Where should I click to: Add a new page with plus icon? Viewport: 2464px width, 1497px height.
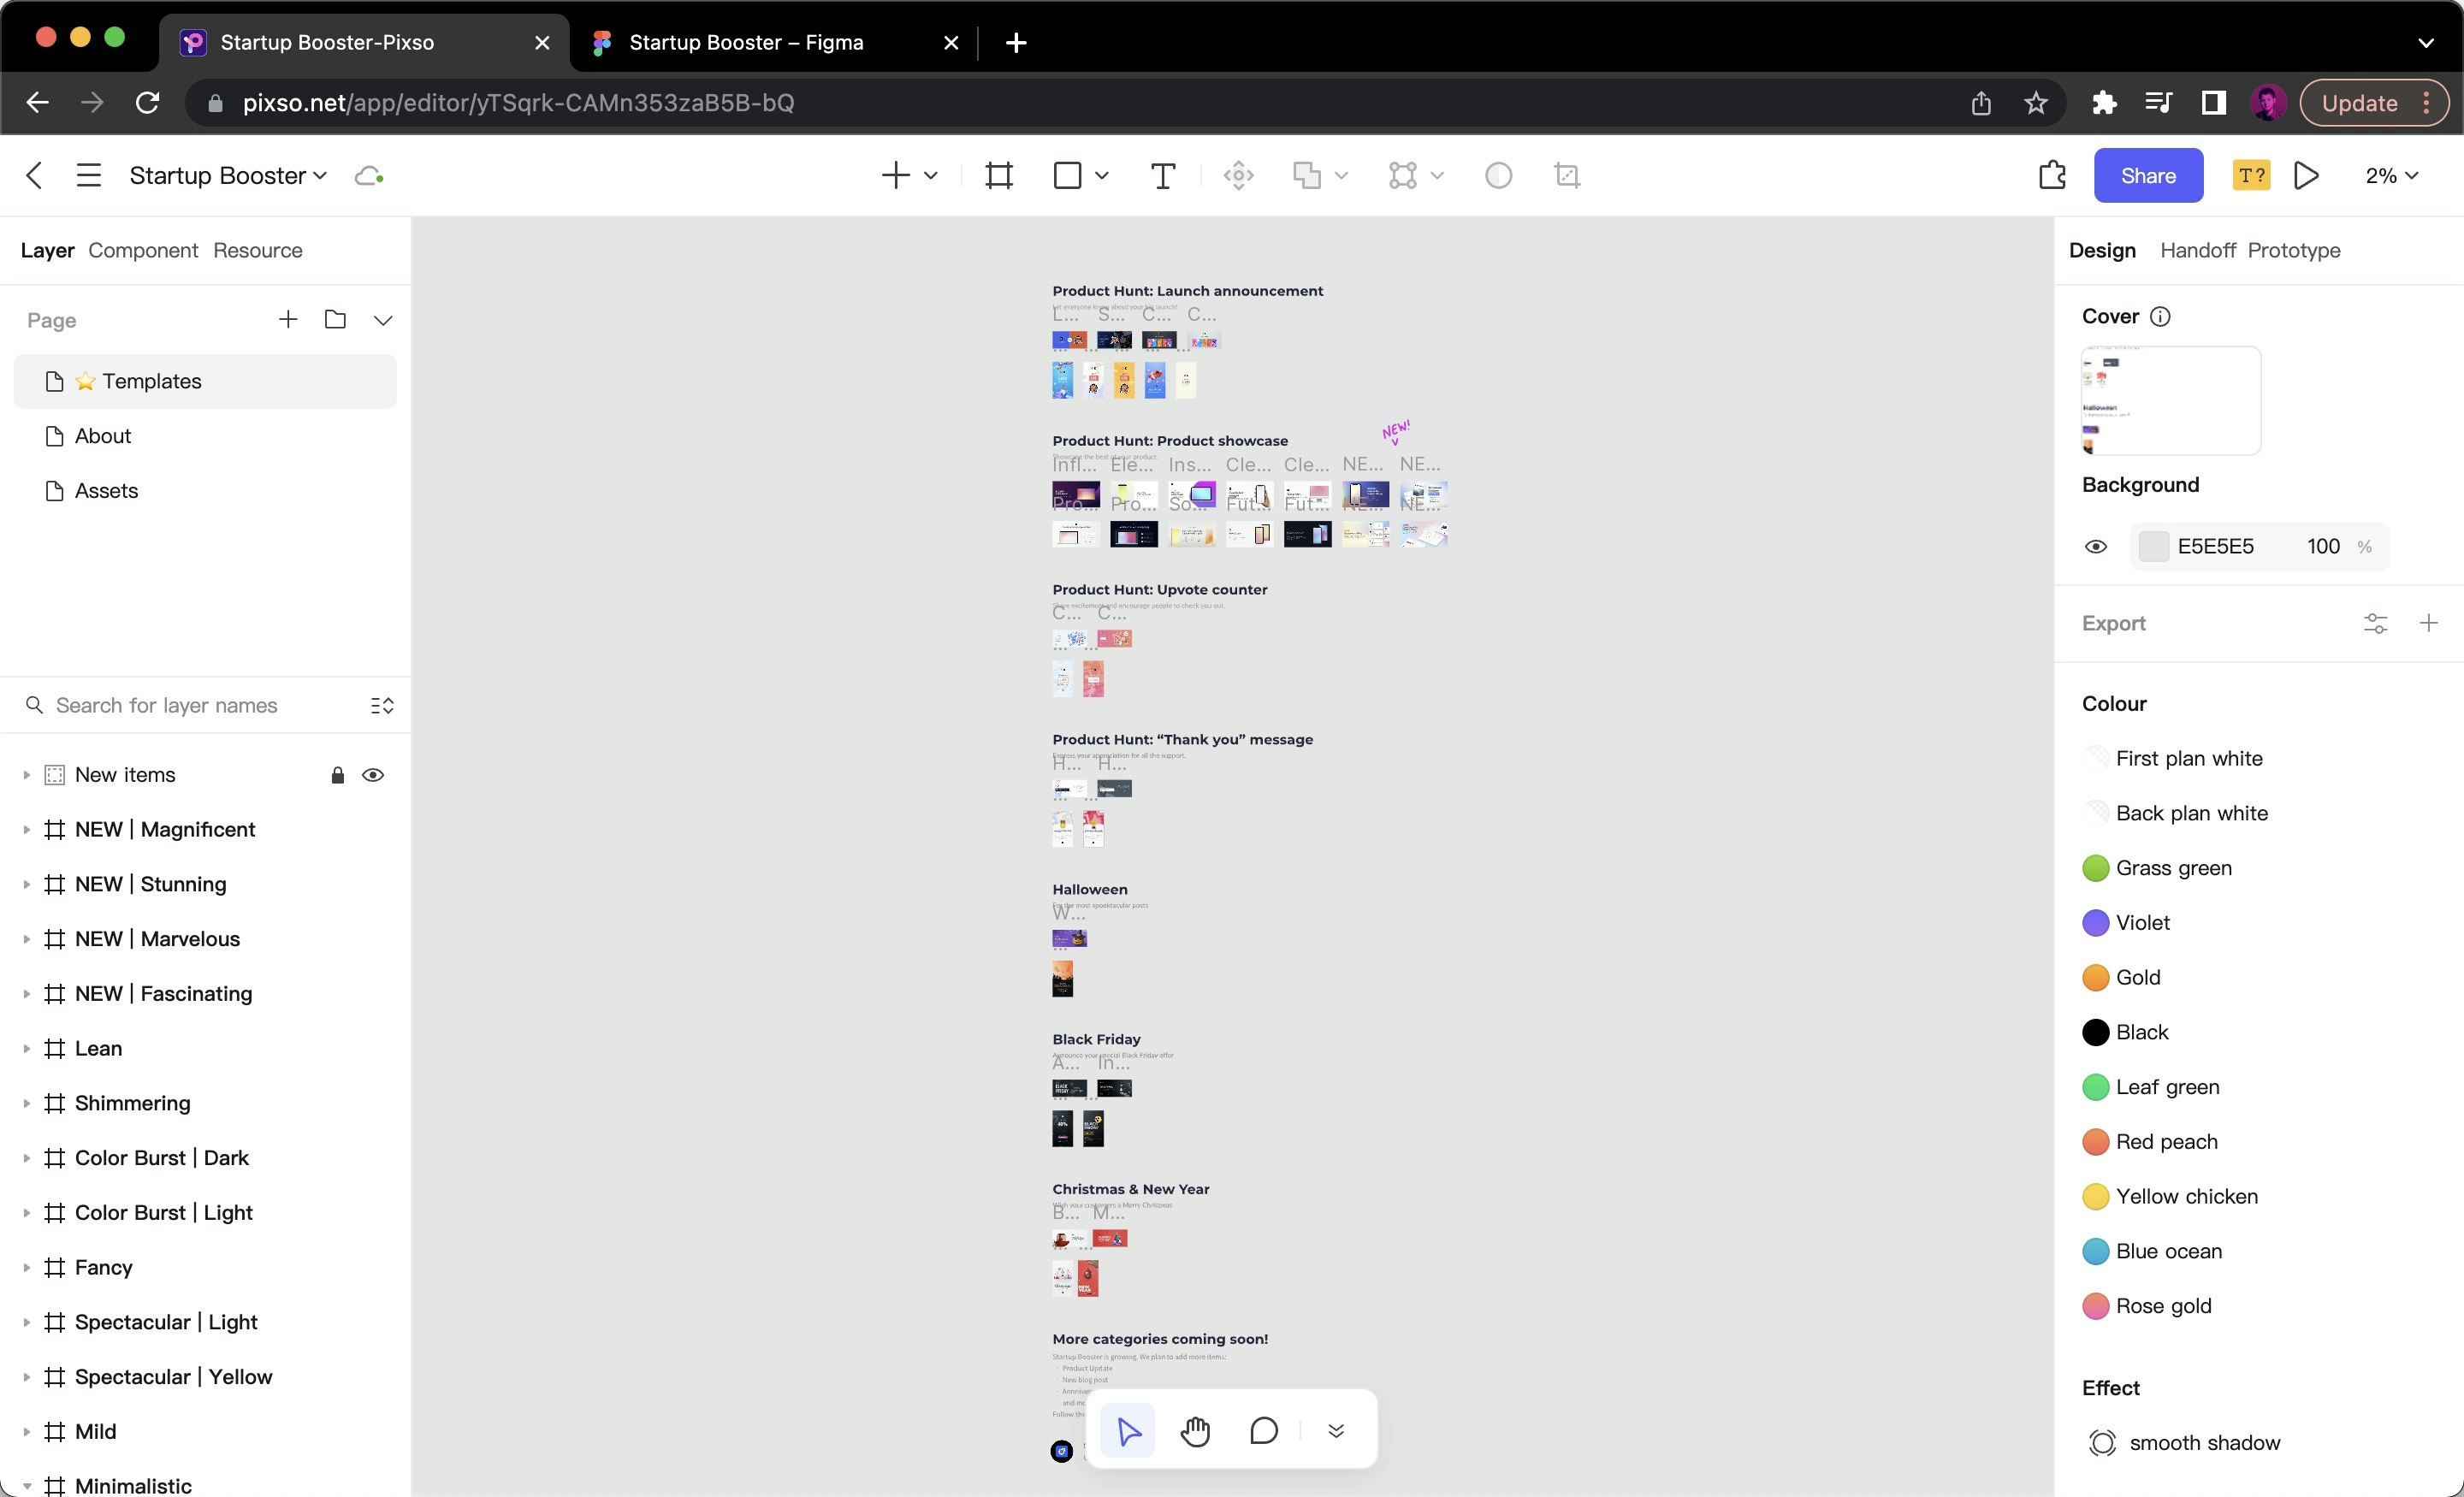288,320
